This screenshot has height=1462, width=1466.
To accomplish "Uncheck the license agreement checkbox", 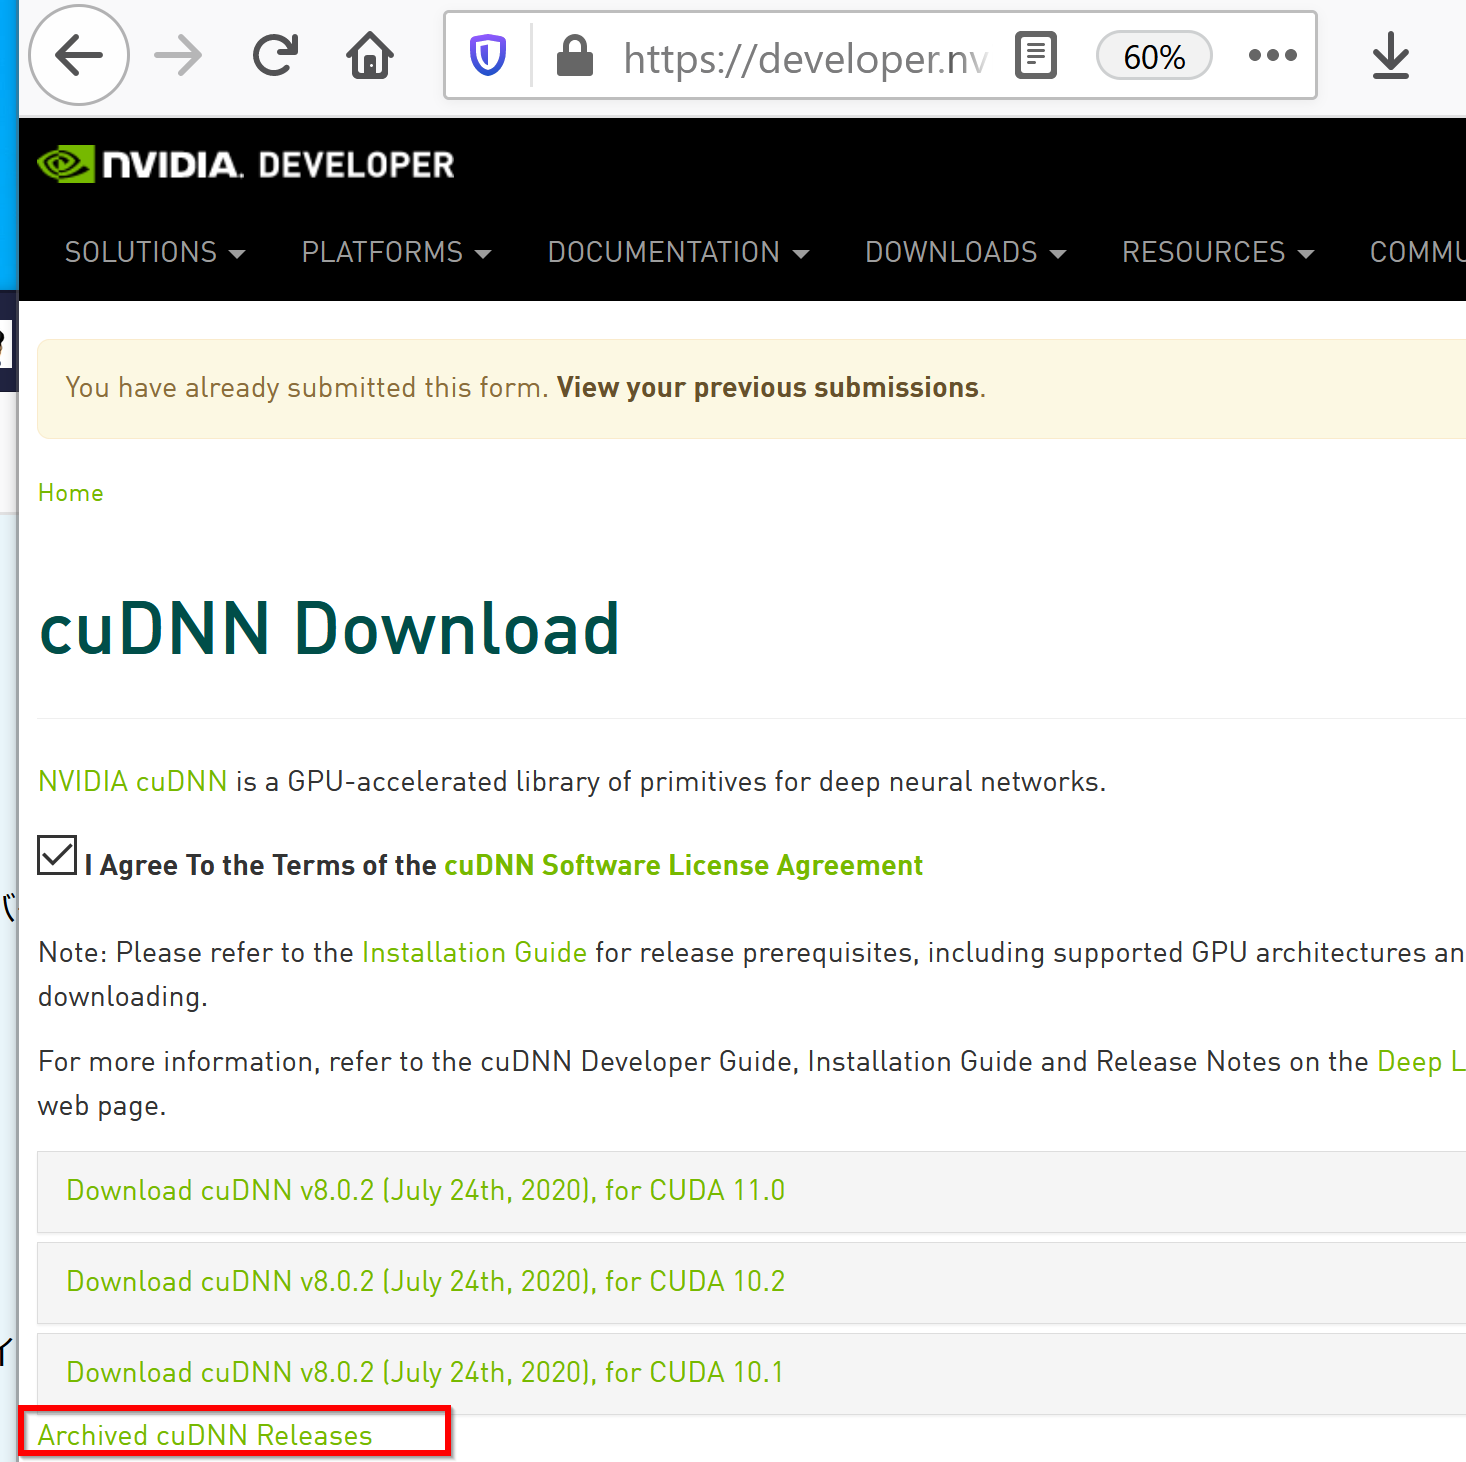I will pos(57,855).
